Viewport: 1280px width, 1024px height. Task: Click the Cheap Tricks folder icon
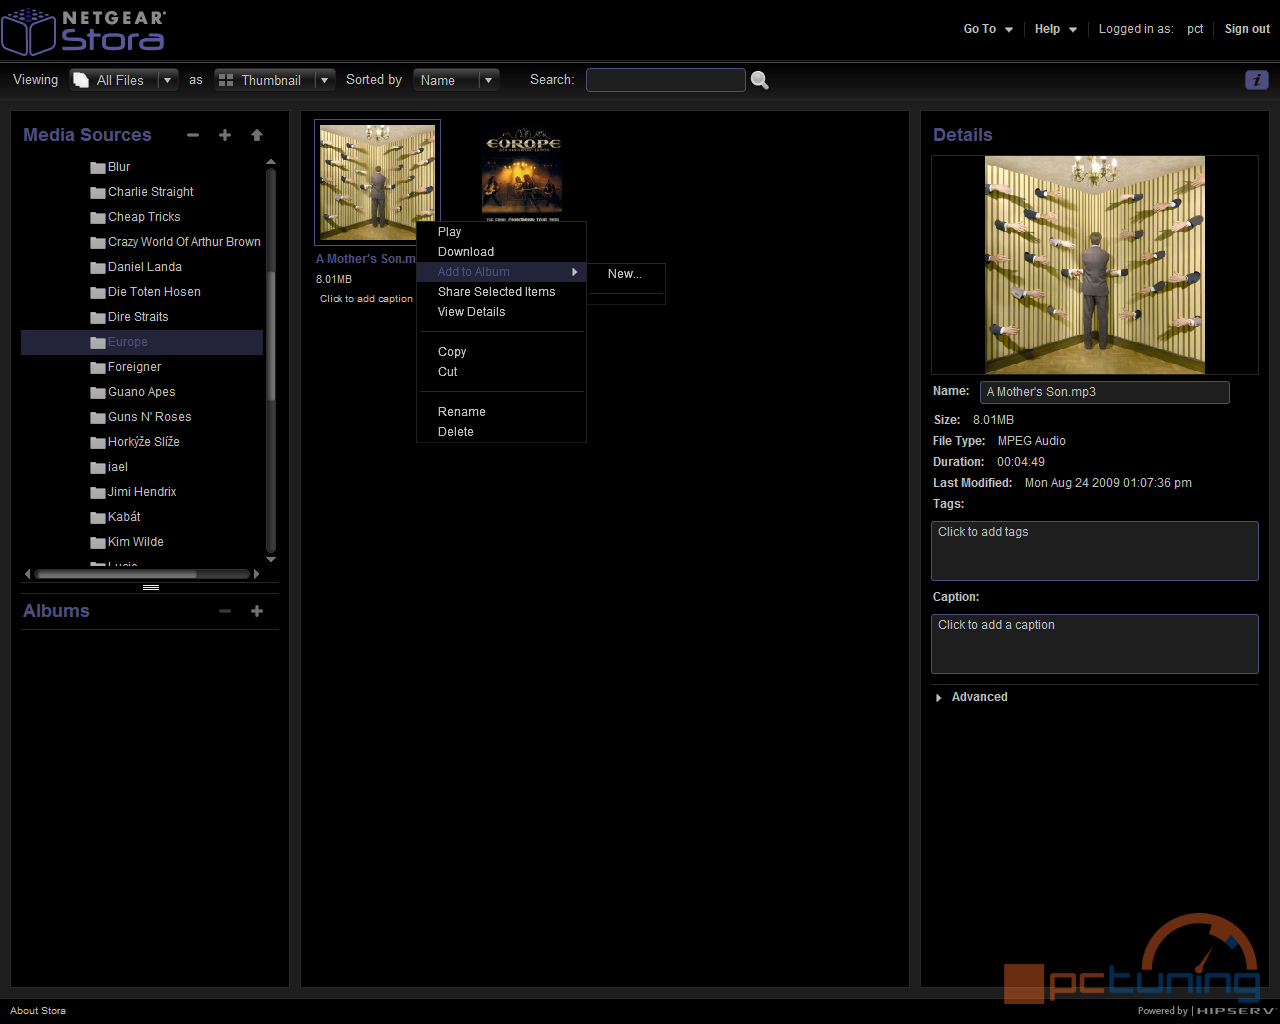coord(98,218)
